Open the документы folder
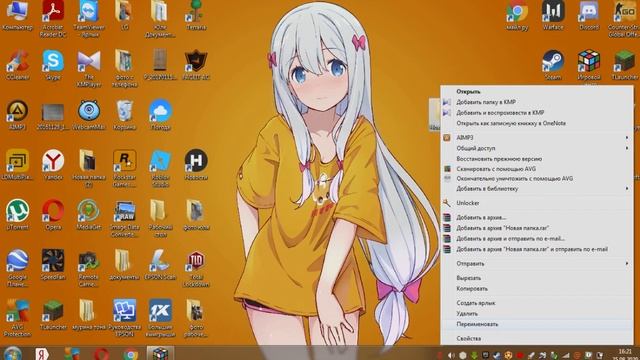The image size is (640, 360). 124,264
